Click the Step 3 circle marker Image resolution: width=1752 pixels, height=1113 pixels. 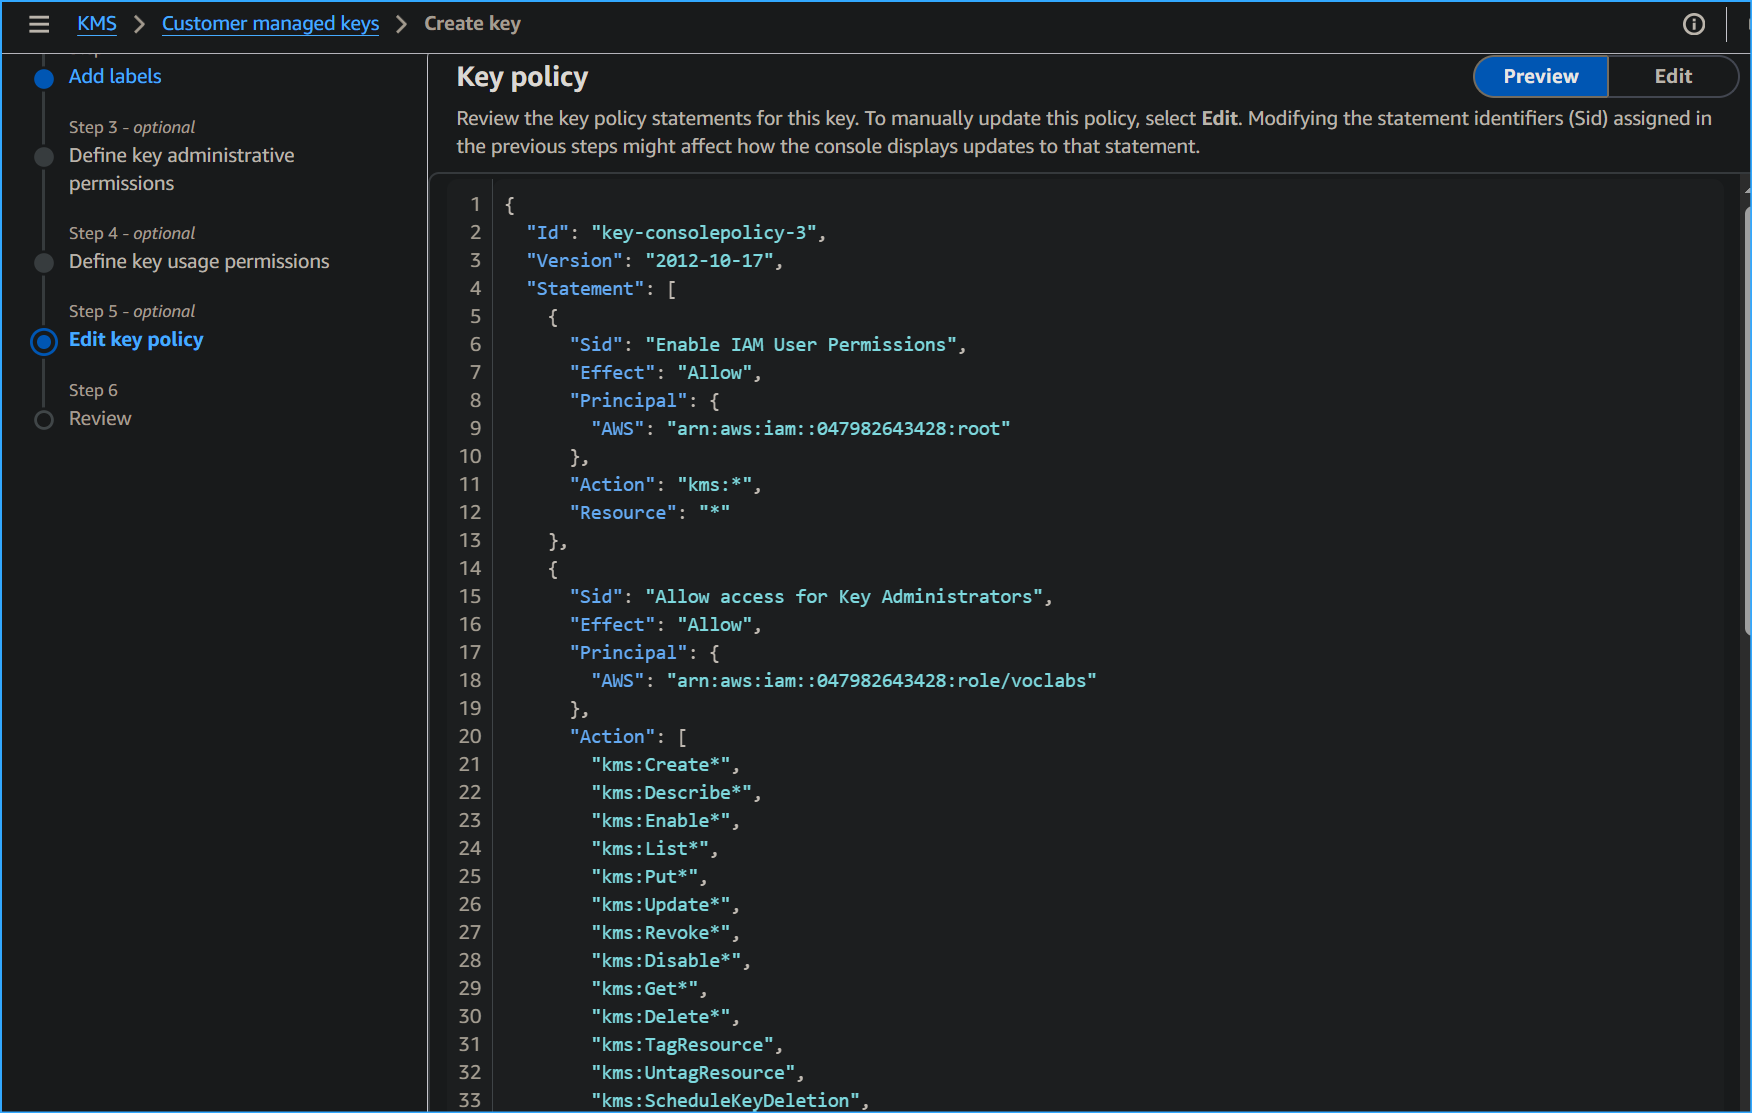pos(44,157)
